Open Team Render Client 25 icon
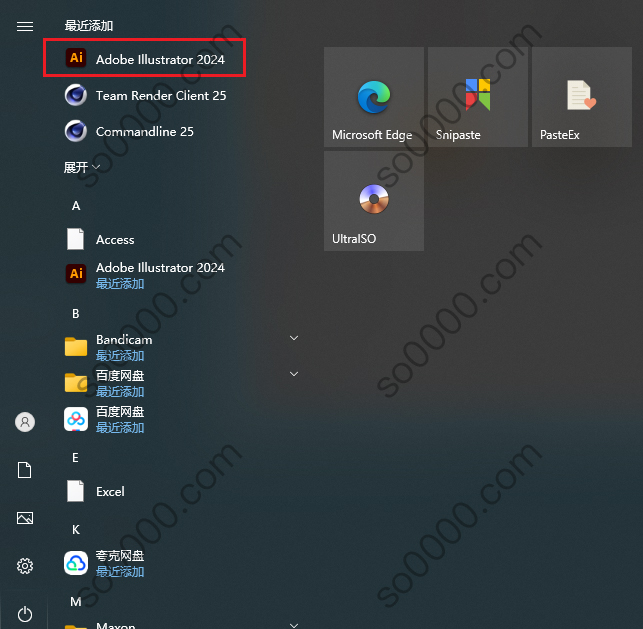The width and height of the screenshot is (643, 629). coord(76,95)
